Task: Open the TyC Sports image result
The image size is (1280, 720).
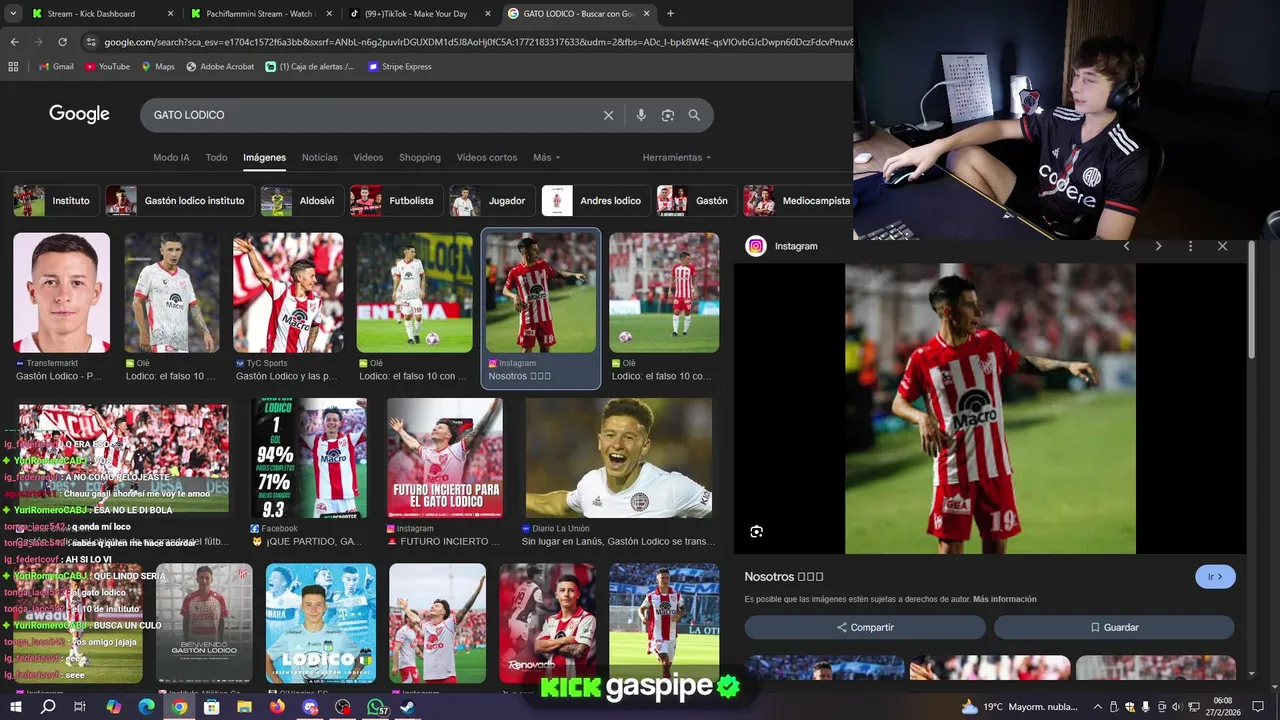Action: pyautogui.click(x=288, y=293)
